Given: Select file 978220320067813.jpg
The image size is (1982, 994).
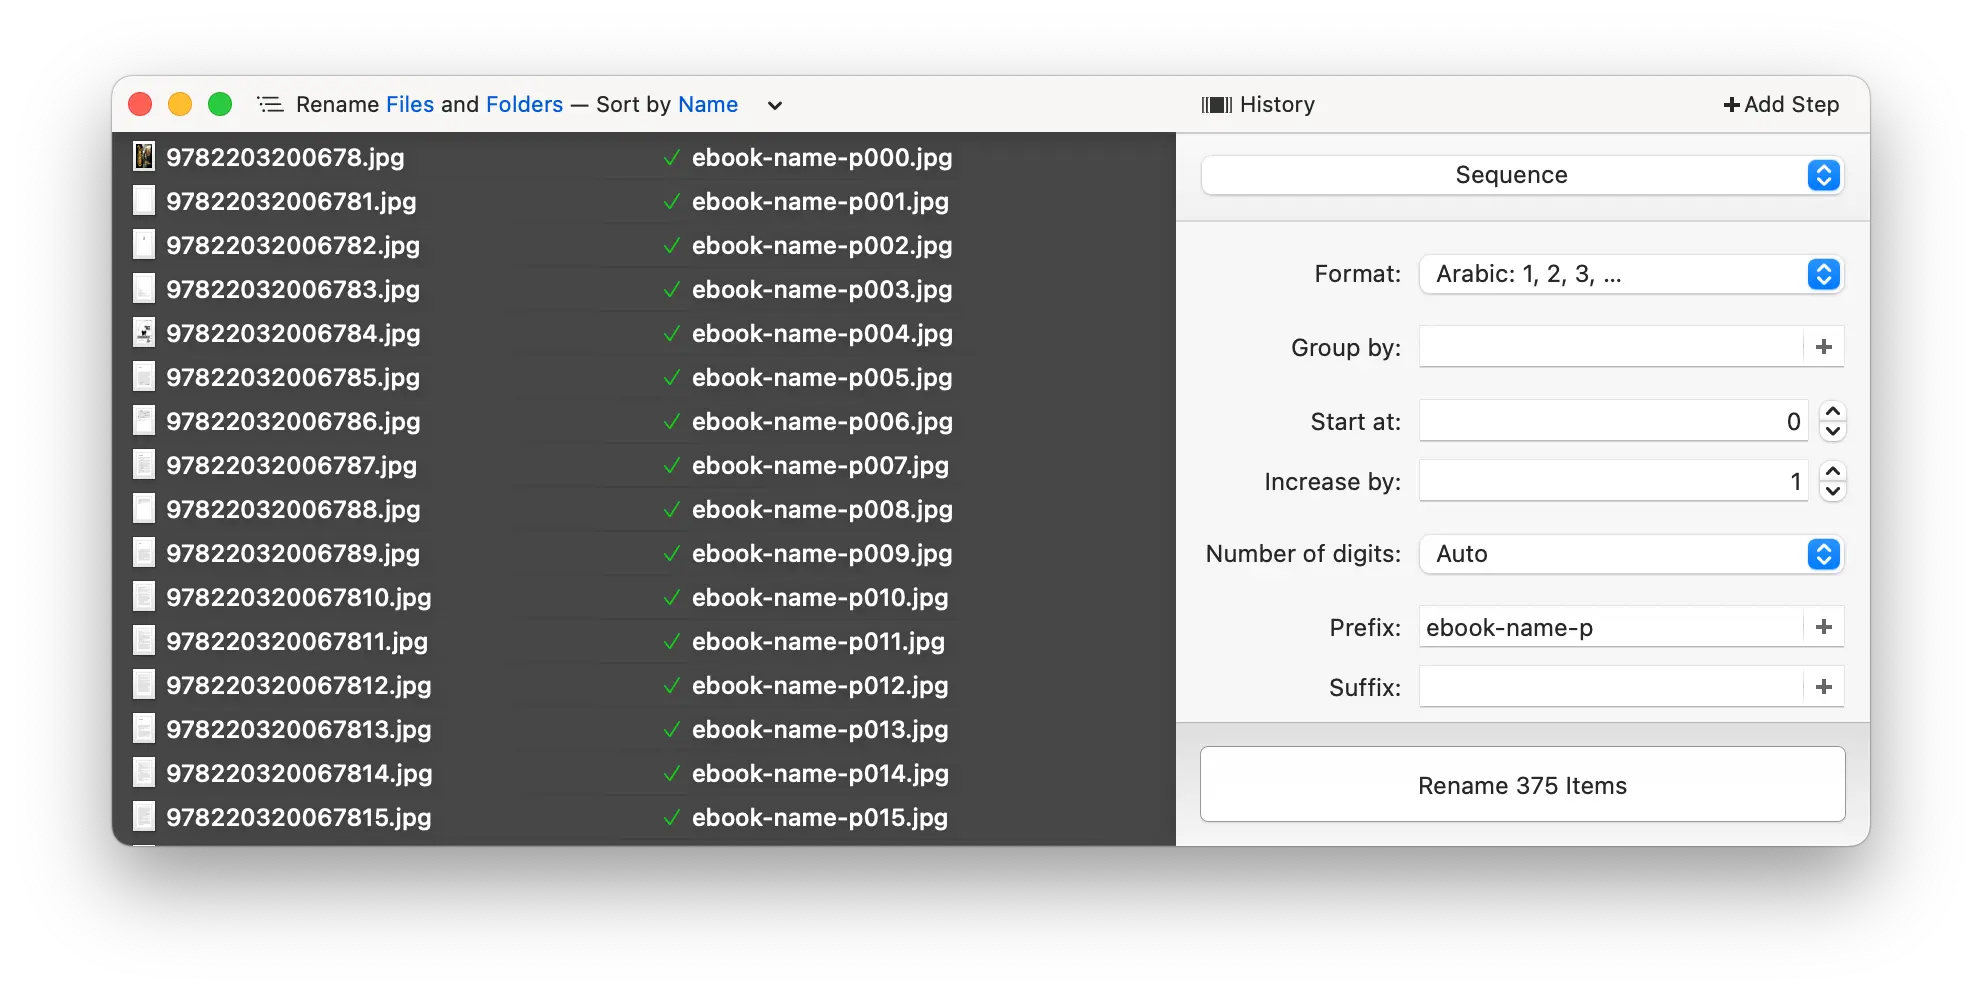Looking at the screenshot, I should tap(298, 729).
